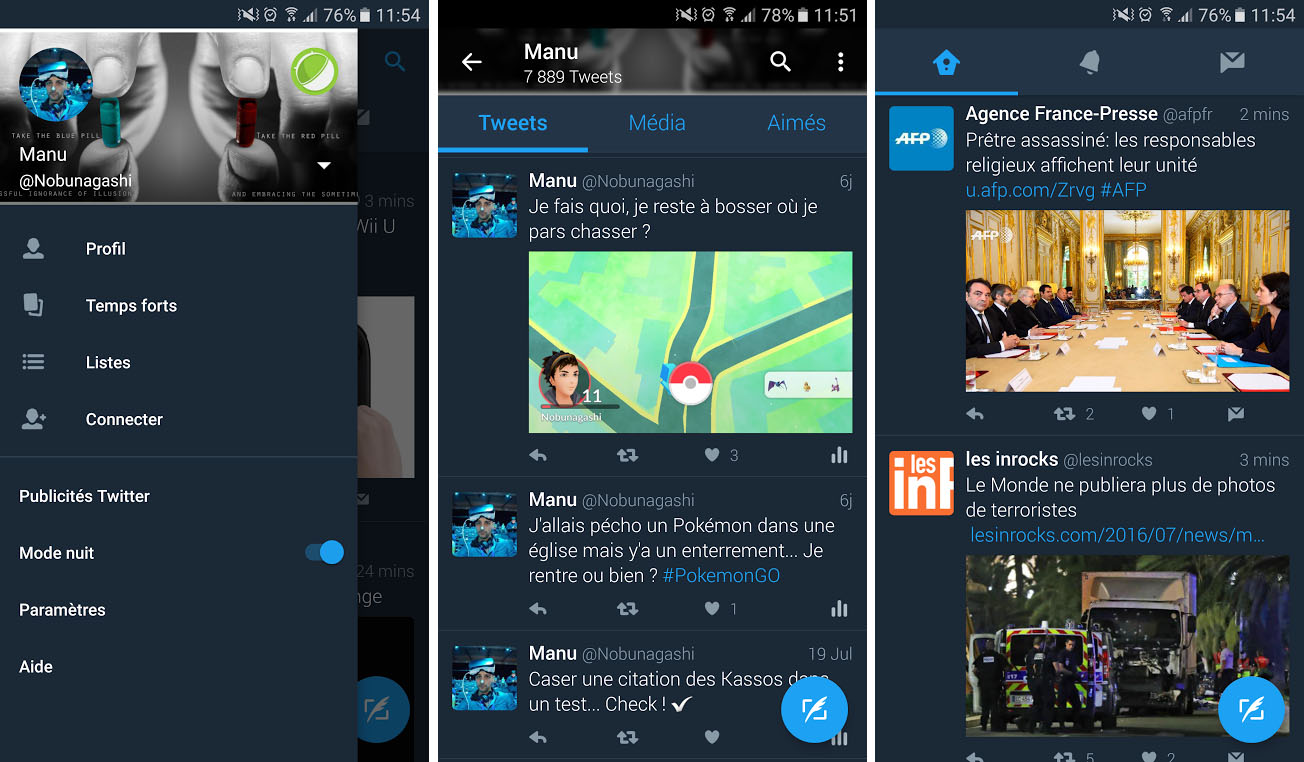Reply to the AFP tweet
1304x762 pixels.
[975, 413]
